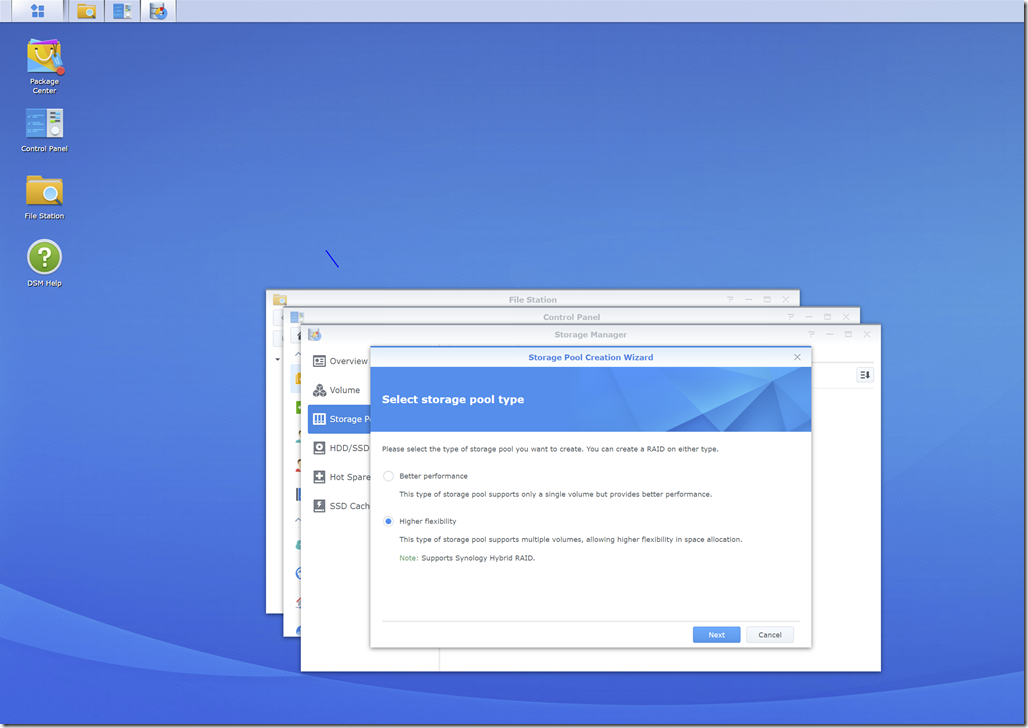Click Next in the wizard
Viewport: 1028px width, 728px height.
coord(716,635)
